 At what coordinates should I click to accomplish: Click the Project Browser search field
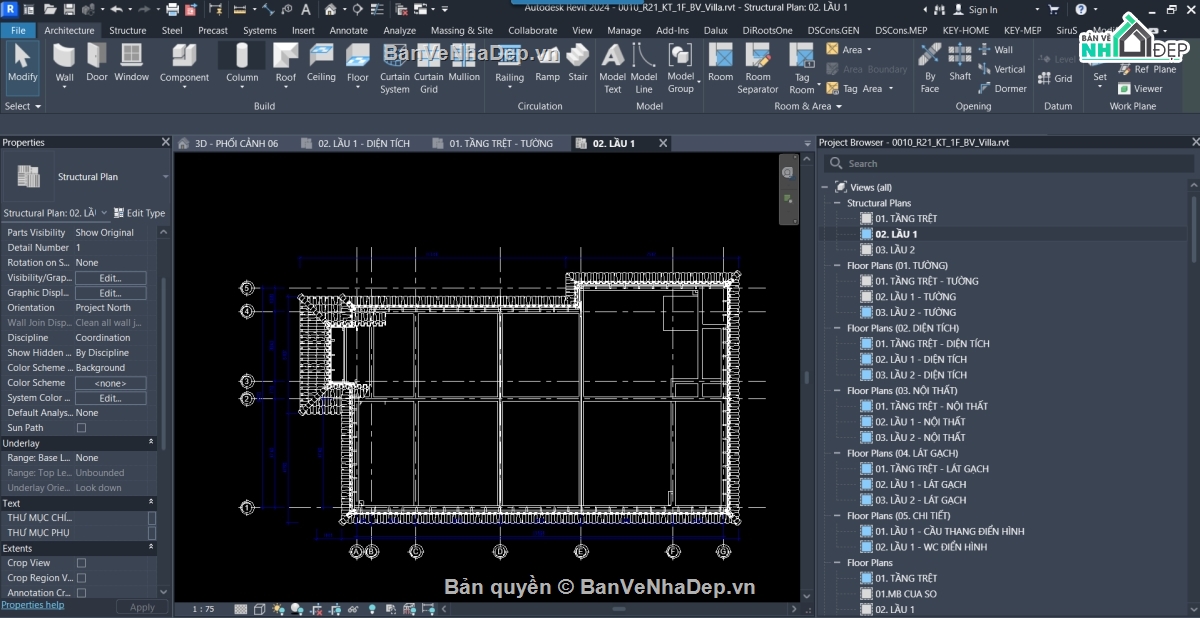click(1009, 163)
